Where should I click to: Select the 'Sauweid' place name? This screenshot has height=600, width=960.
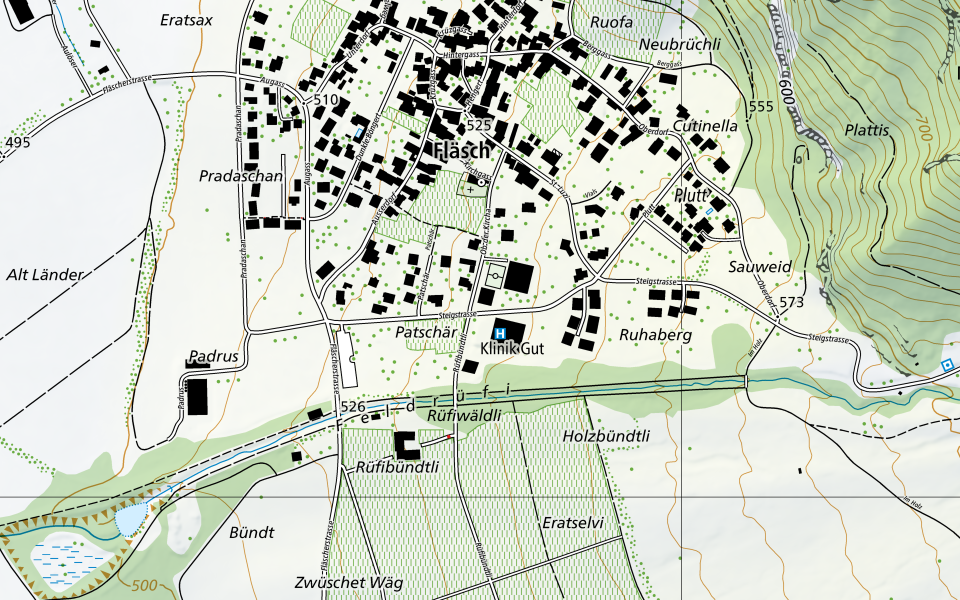[760, 267]
